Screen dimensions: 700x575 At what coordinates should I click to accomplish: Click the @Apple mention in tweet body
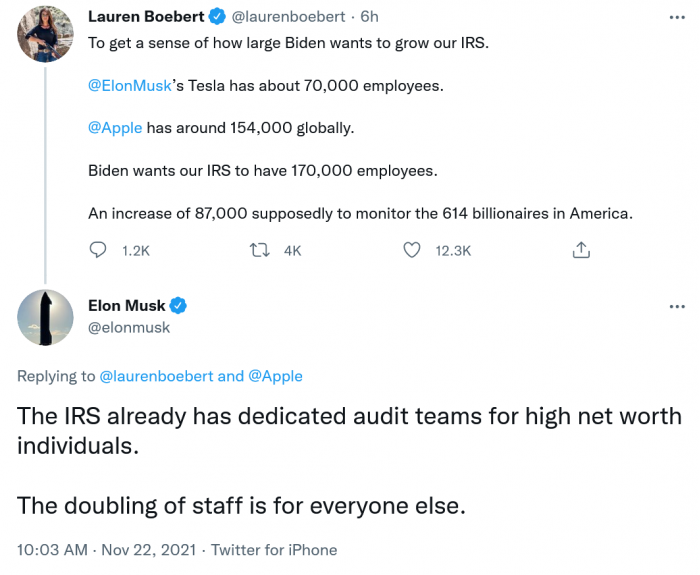point(115,128)
